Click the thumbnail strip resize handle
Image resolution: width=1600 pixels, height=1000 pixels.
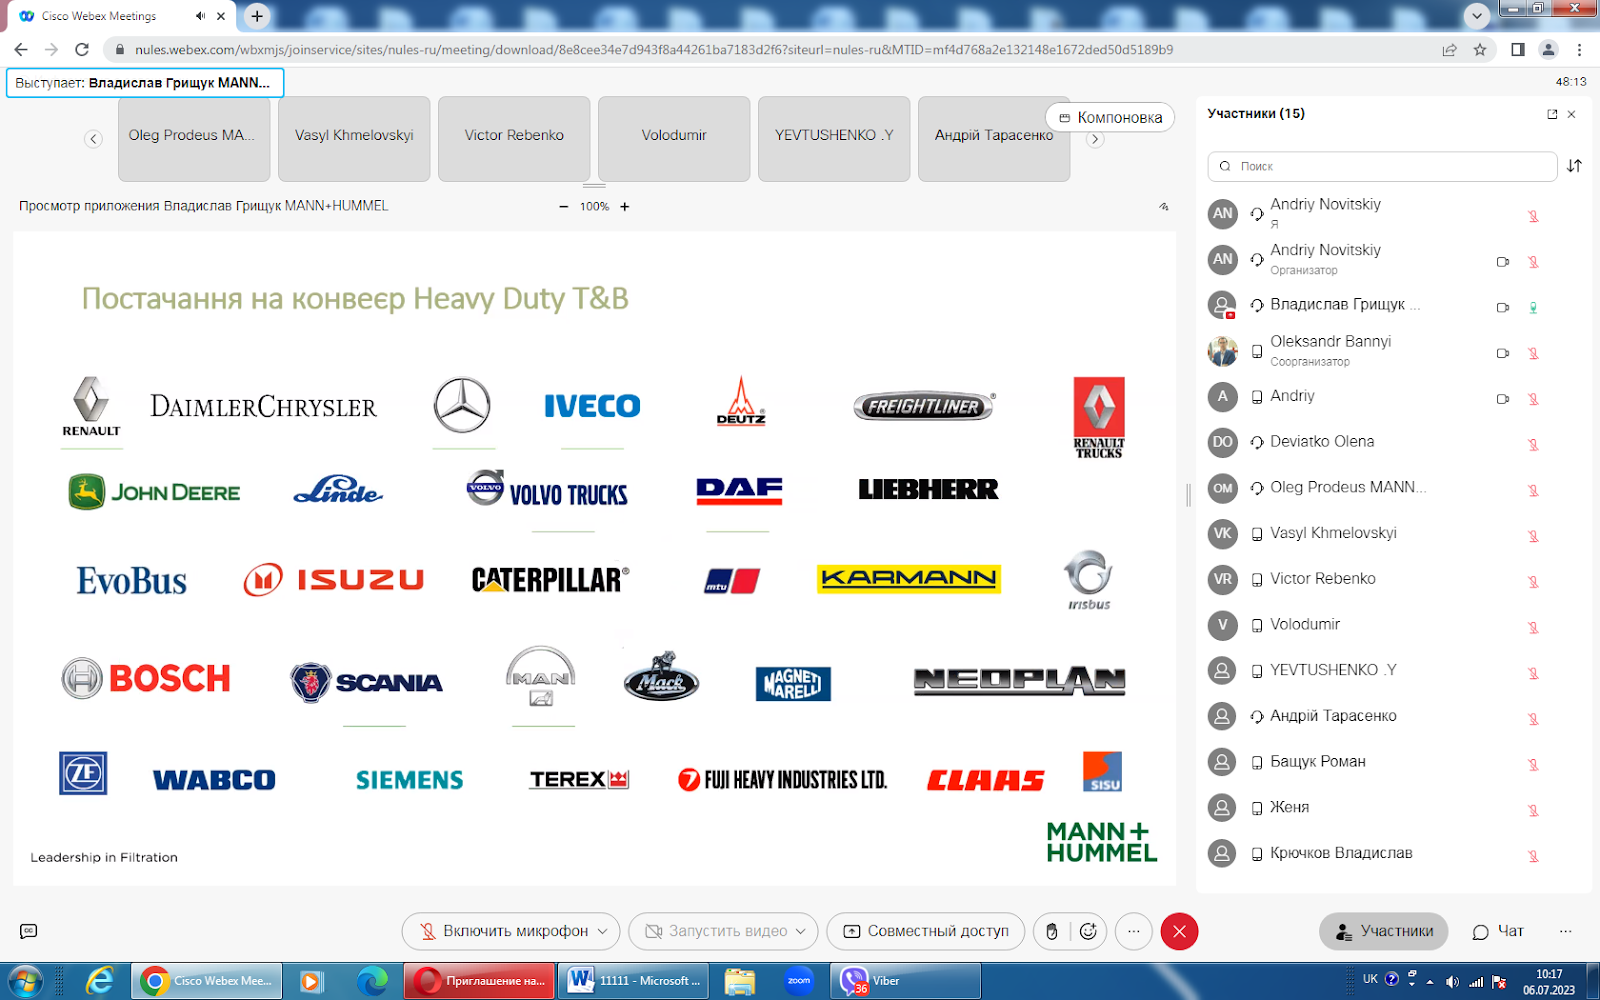(x=594, y=186)
